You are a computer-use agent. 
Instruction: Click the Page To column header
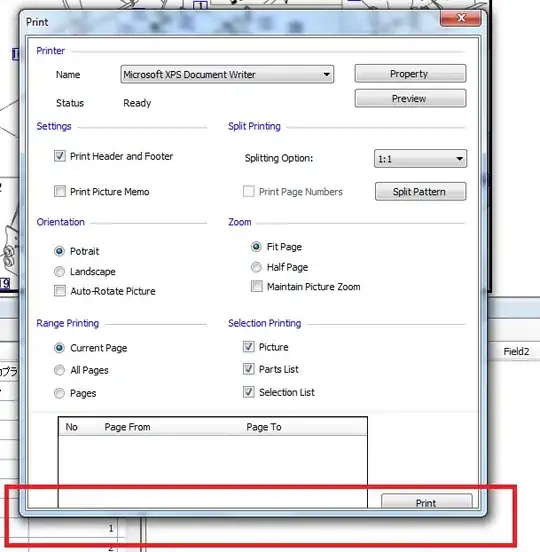264,427
